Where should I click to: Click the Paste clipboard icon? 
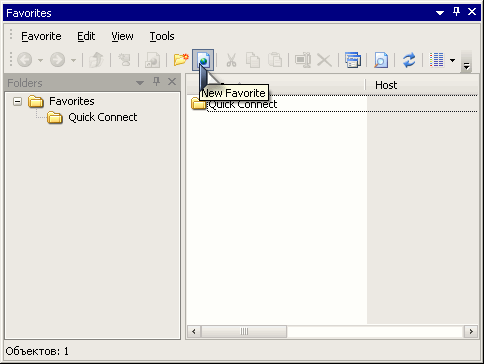click(275, 60)
